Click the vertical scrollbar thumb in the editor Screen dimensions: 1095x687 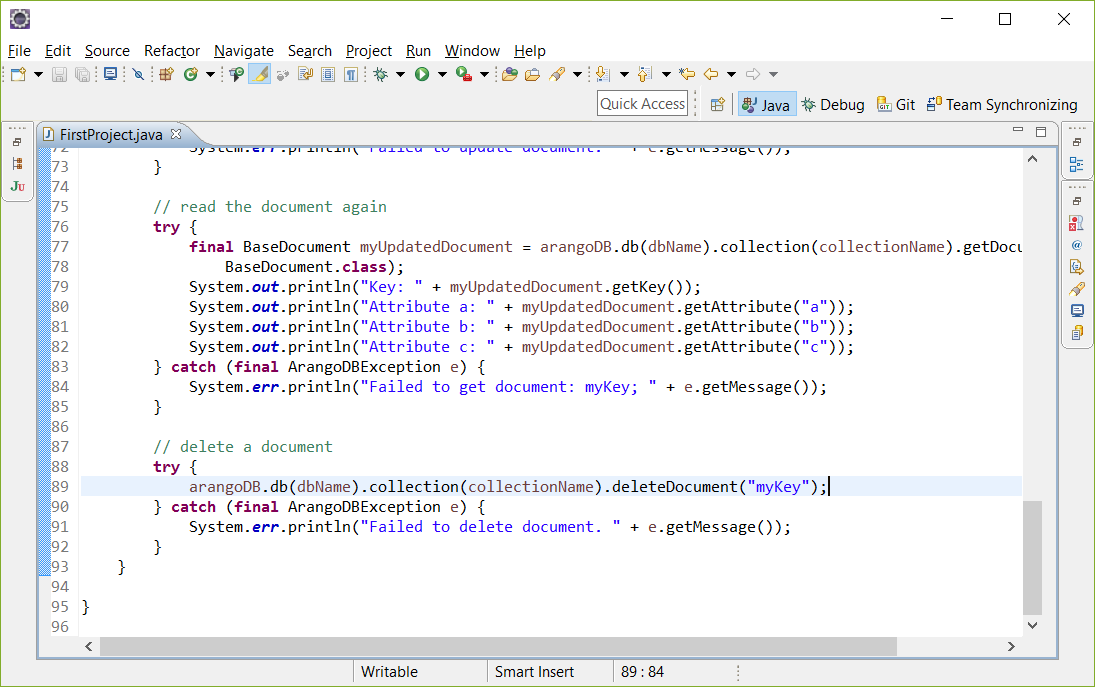click(x=1032, y=557)
